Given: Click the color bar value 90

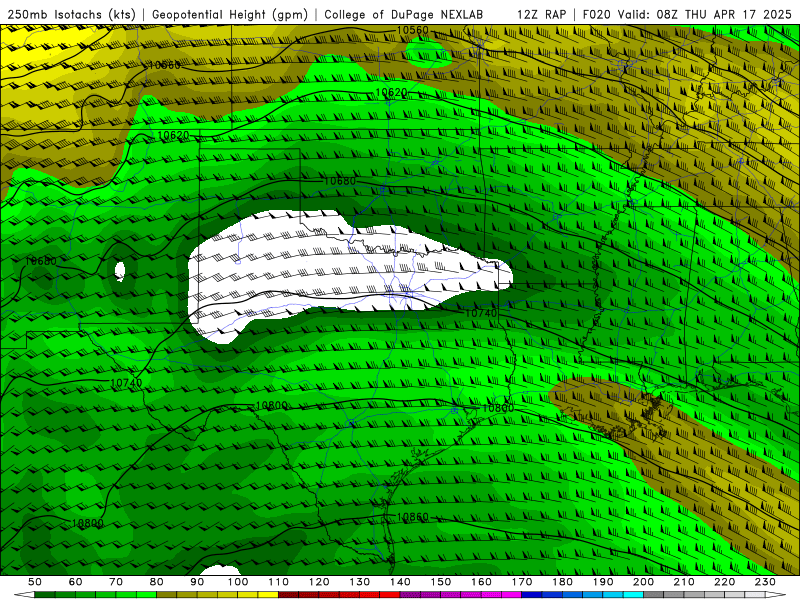Looking at the screenshot, I should [197, 582].
